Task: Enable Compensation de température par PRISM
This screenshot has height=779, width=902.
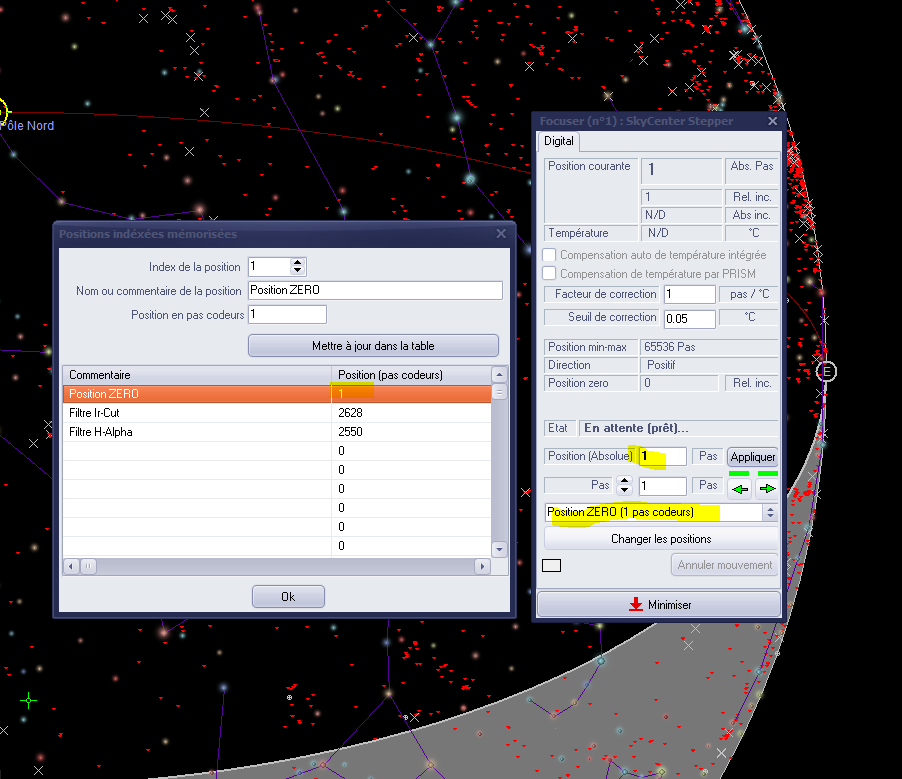Action: click(549, 273)
